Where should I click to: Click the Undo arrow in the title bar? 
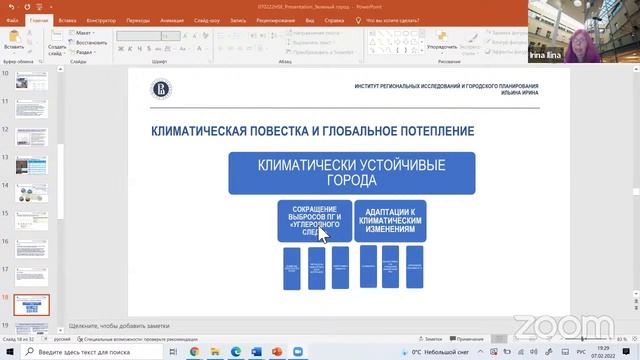11,7
